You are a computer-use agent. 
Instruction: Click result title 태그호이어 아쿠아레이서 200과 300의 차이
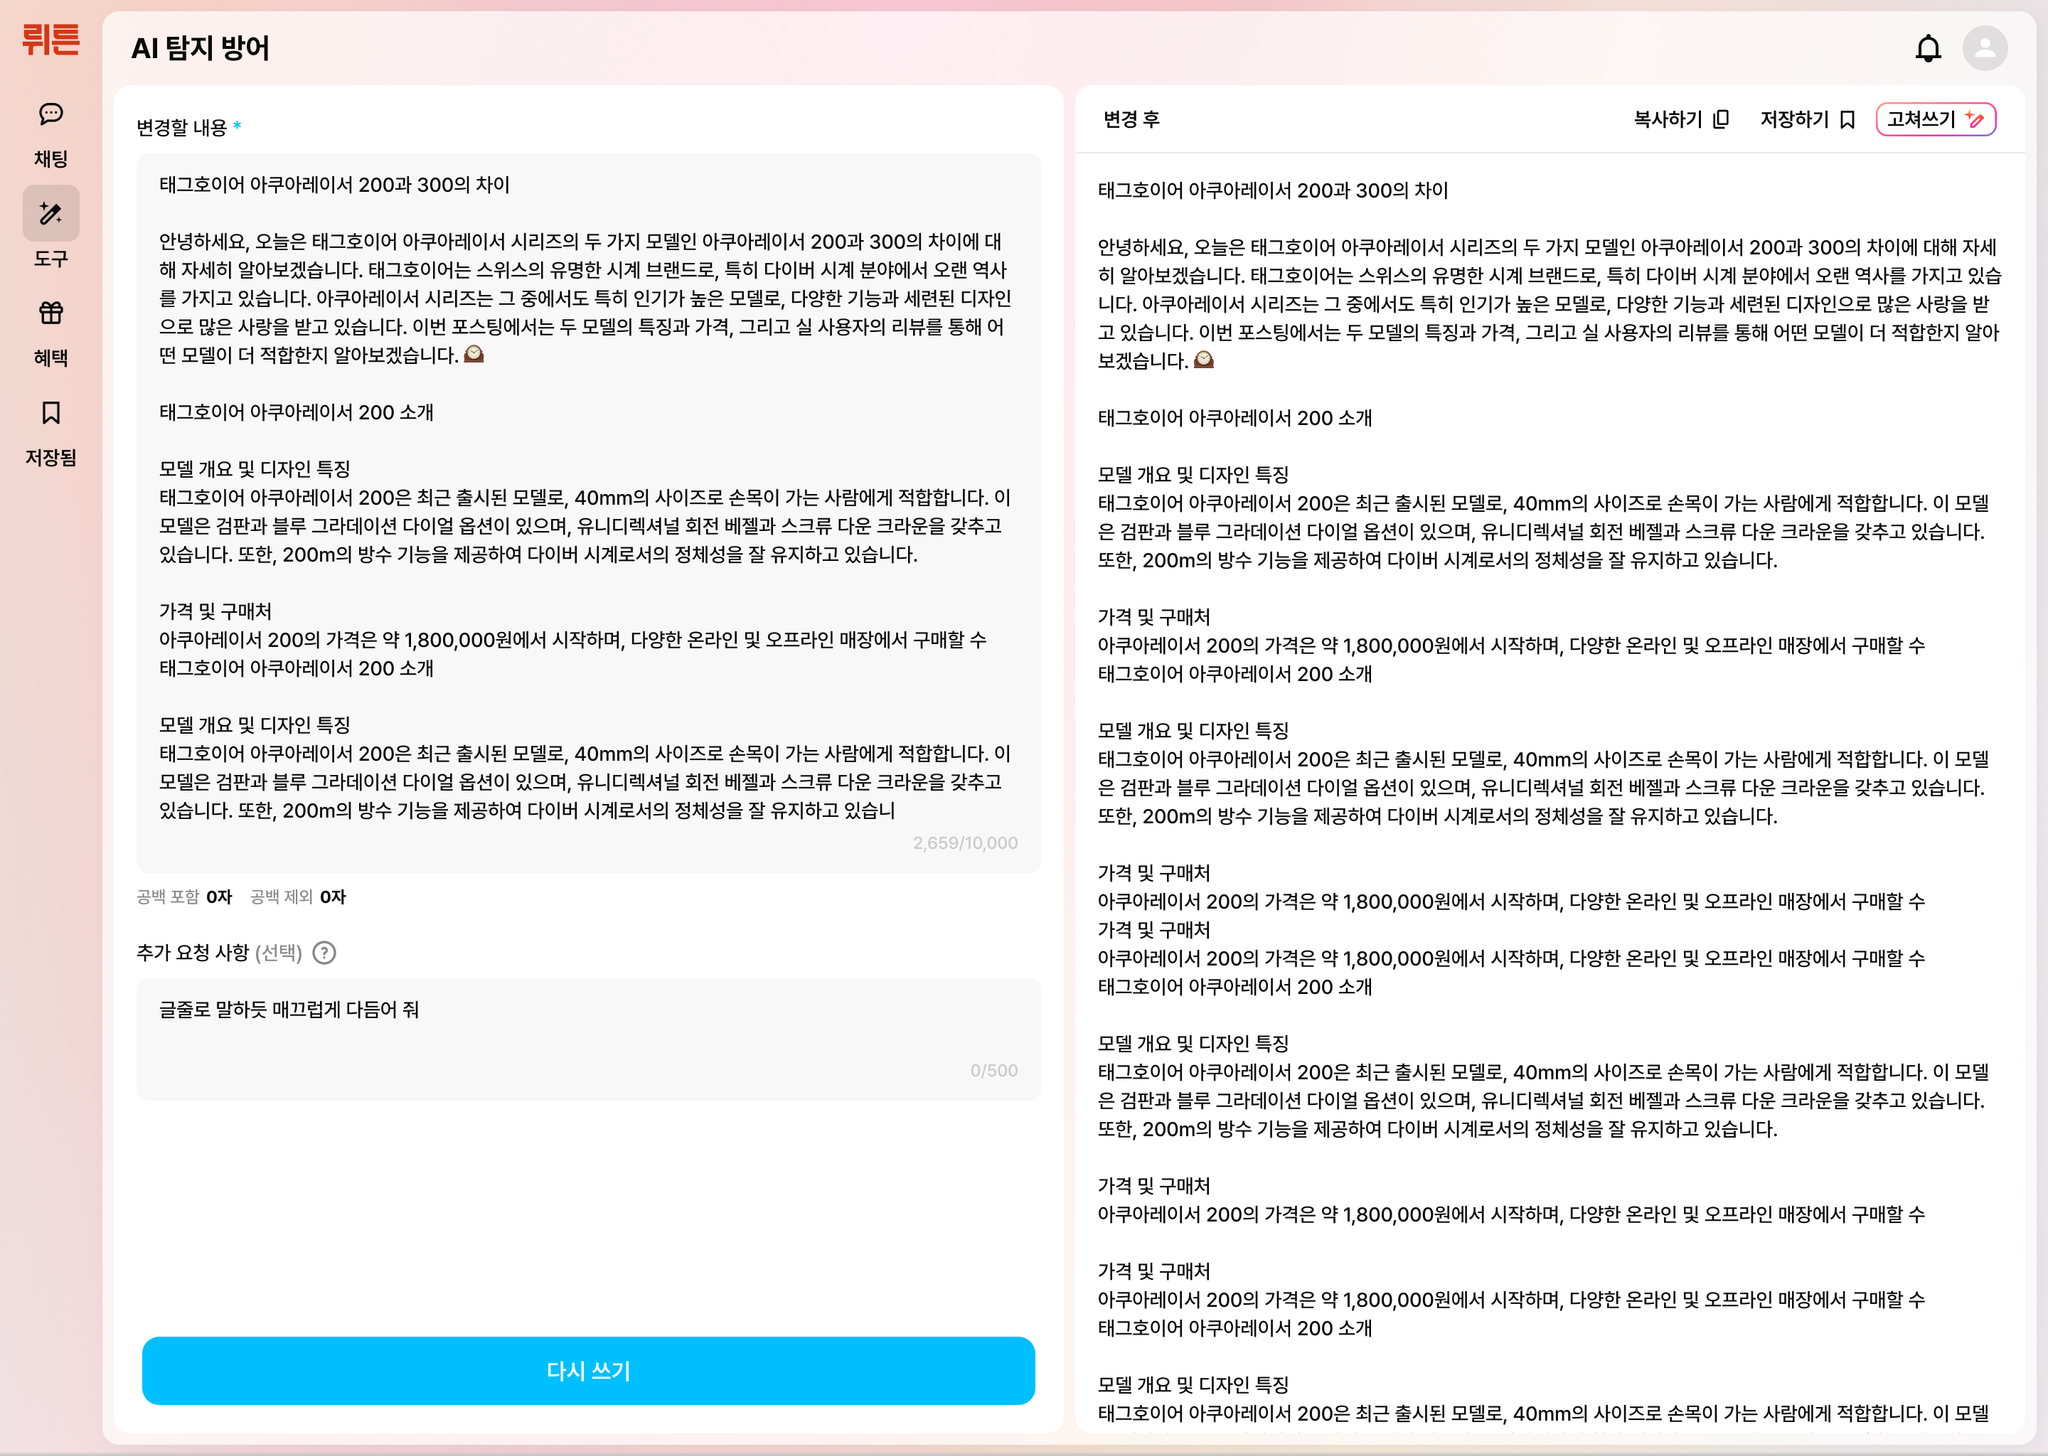point(1273,191)
